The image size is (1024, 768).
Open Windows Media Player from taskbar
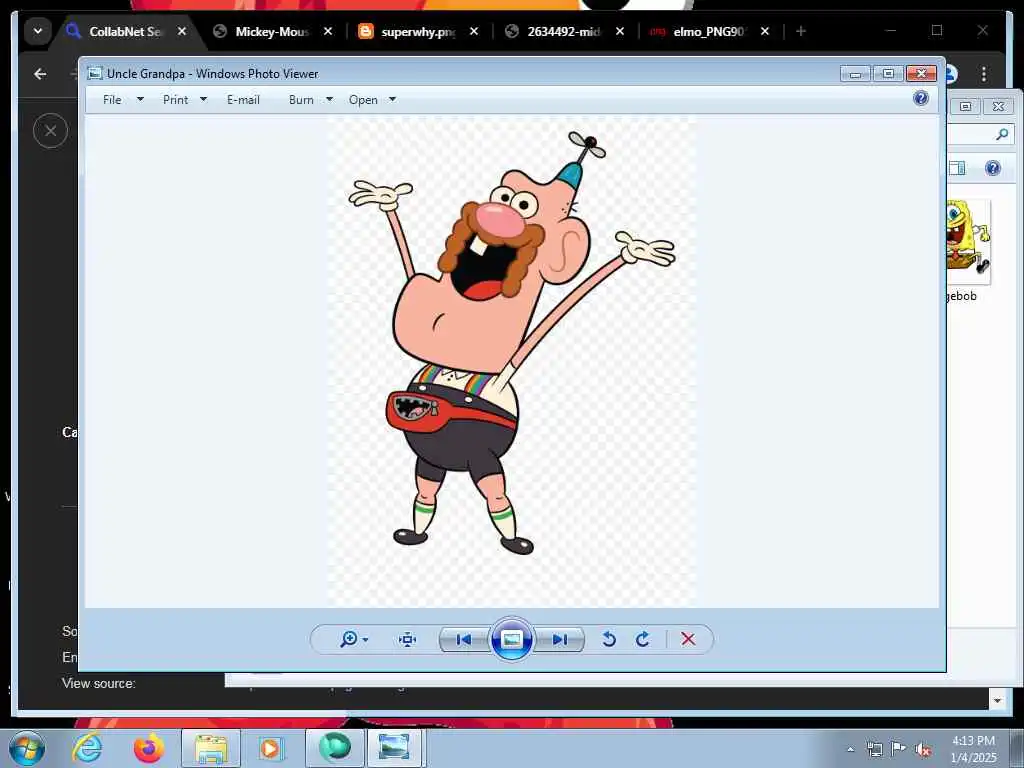point(270,748)
